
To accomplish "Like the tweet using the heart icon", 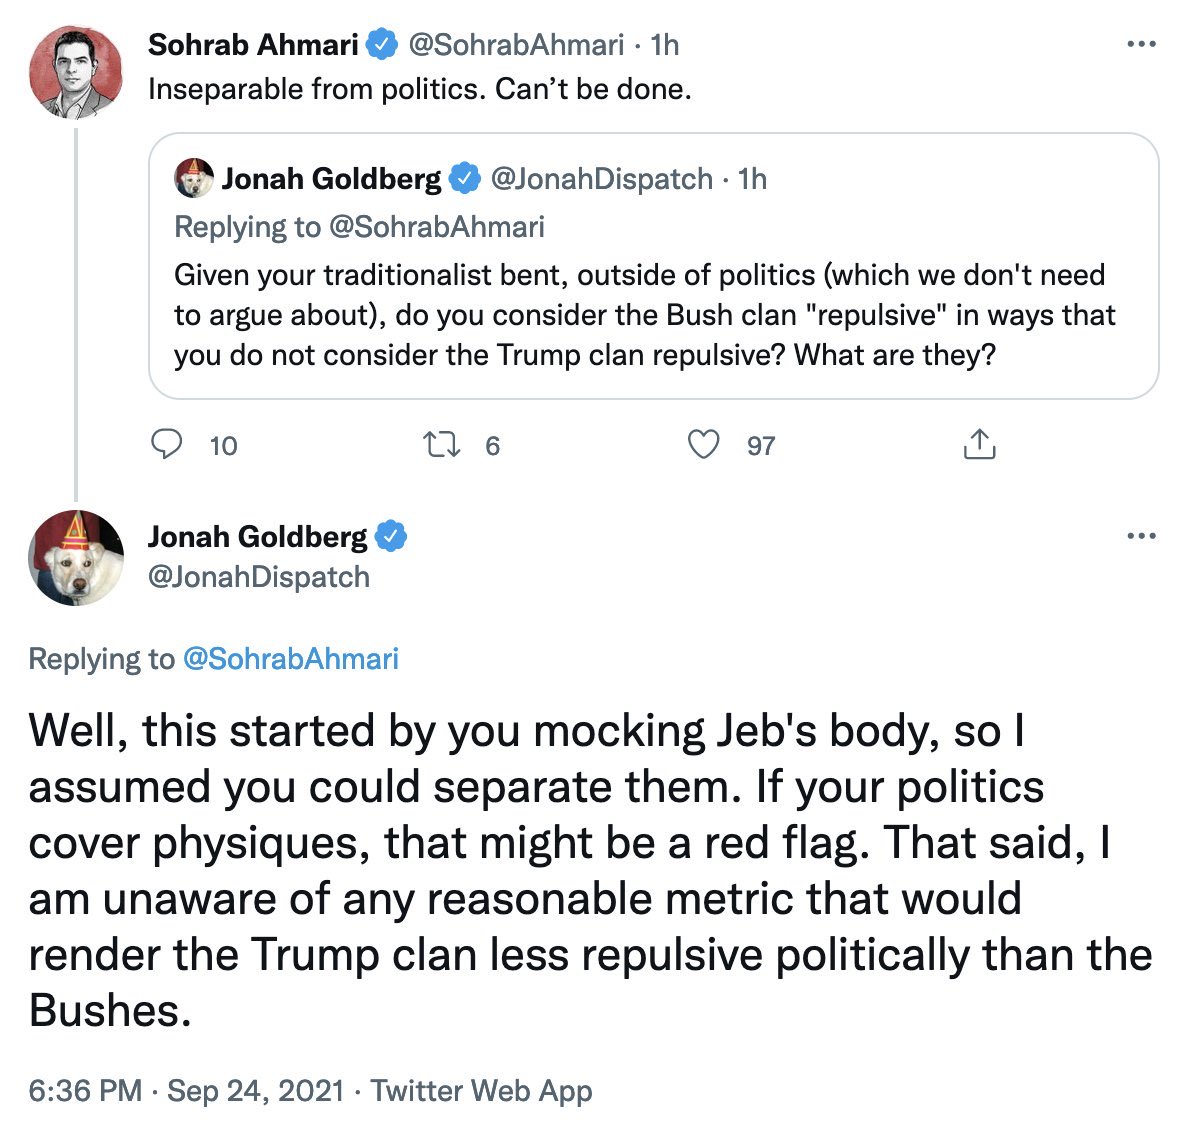I will point(704,444).
